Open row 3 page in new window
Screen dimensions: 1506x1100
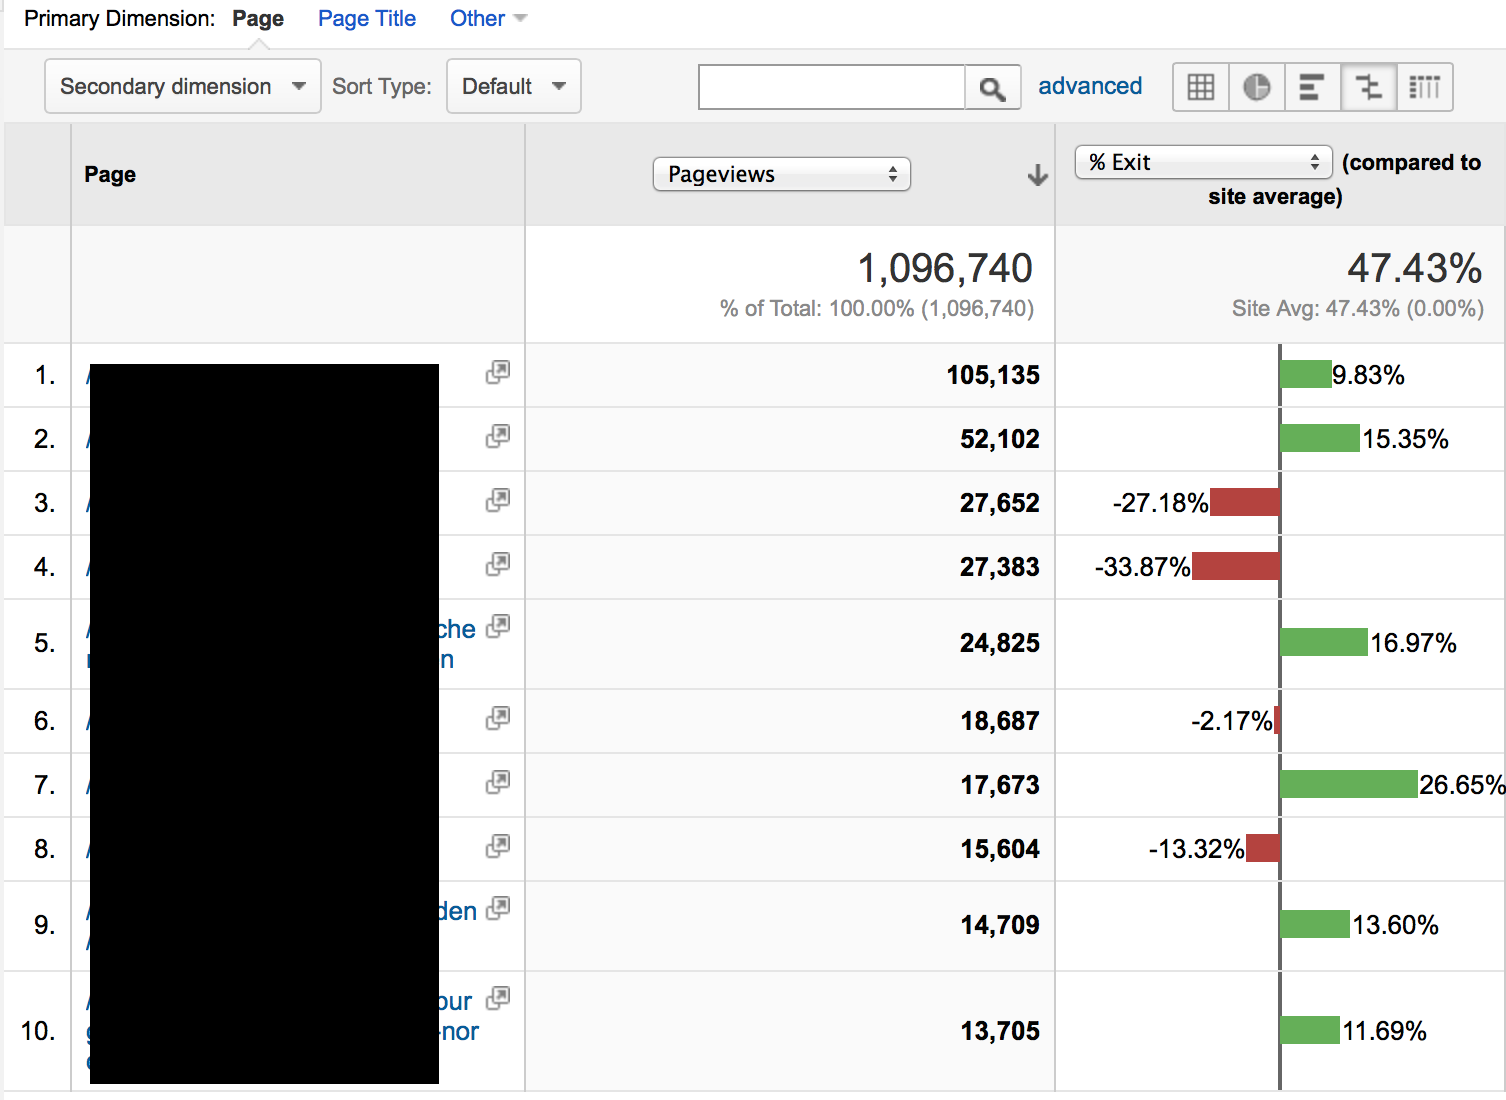pos(498,500)
